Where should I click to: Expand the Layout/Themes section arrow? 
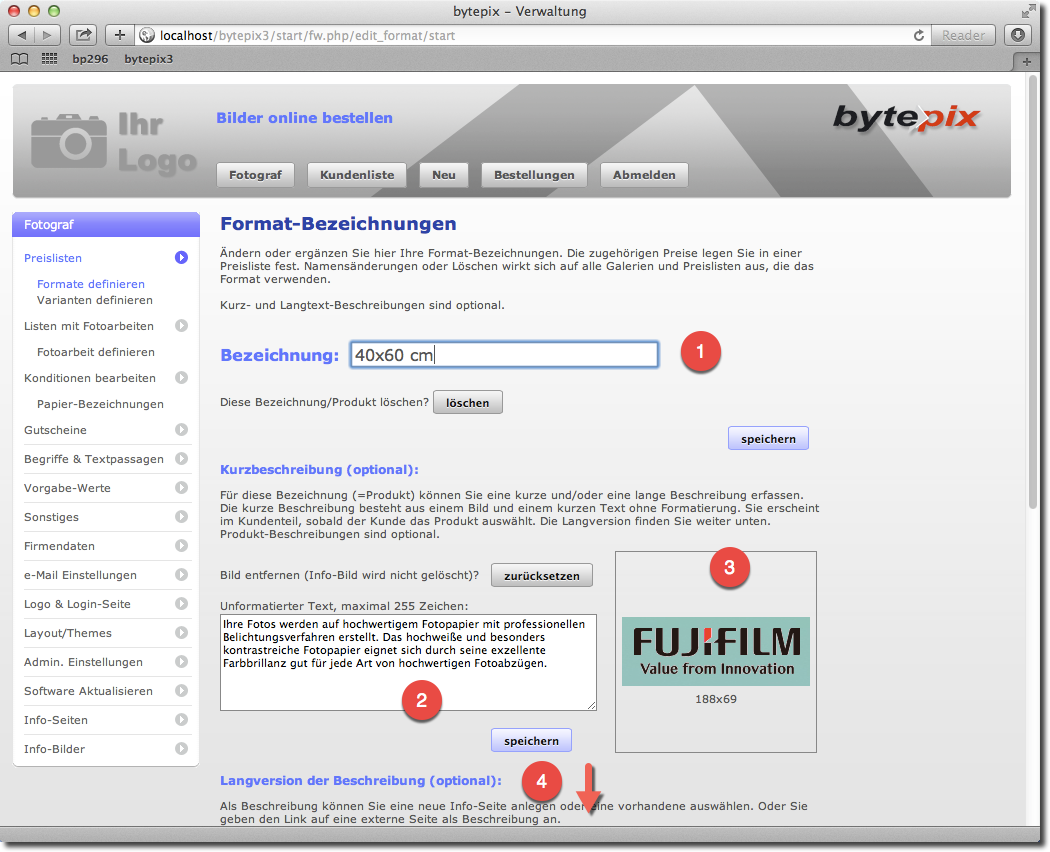(181, 632)
